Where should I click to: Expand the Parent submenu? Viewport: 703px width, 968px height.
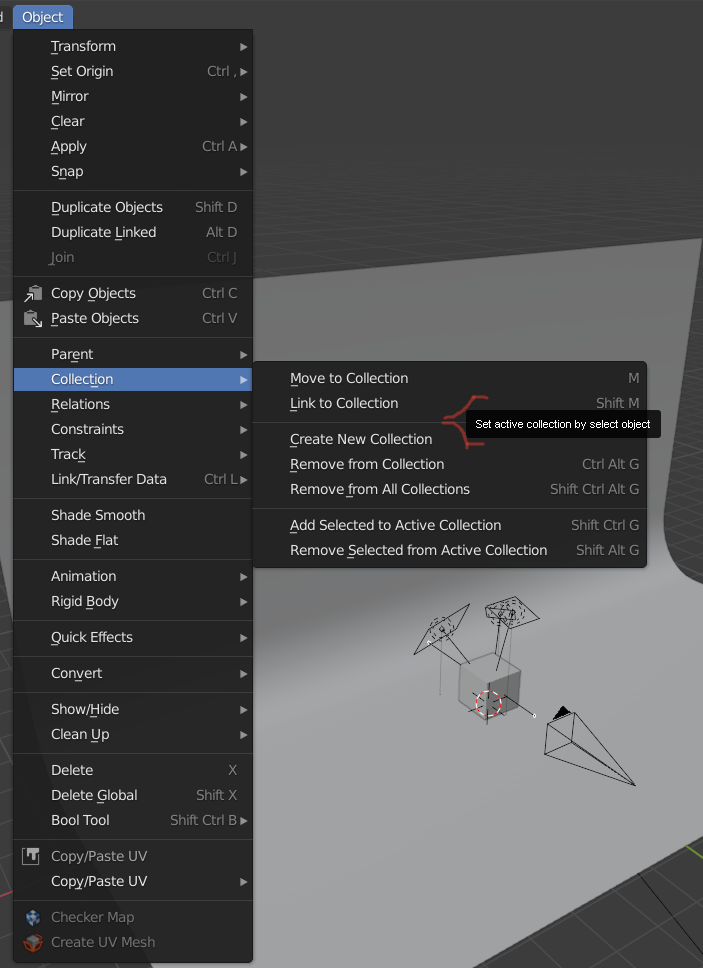coord(133,354)
